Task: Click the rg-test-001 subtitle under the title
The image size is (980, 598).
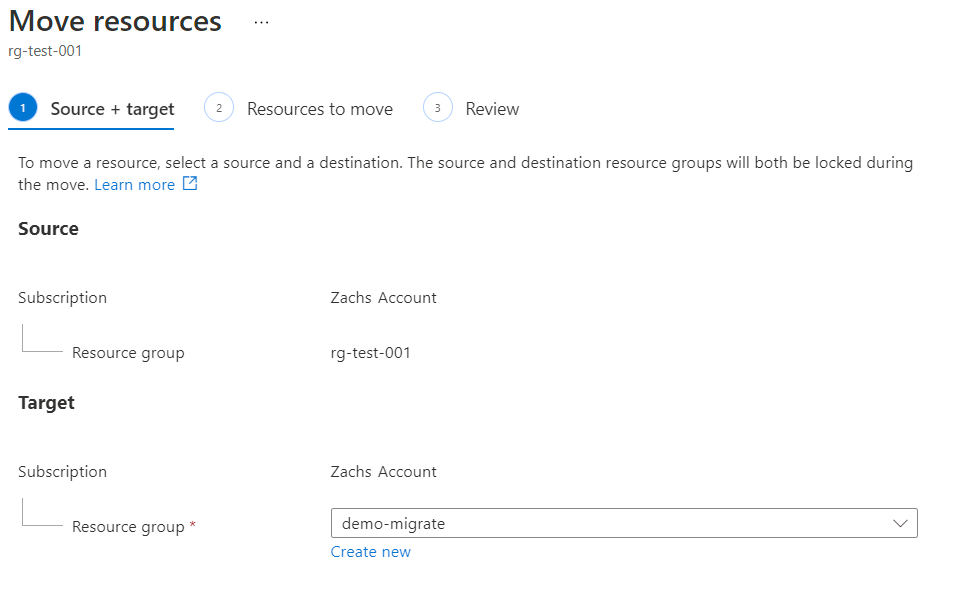Action: (45, 51)
